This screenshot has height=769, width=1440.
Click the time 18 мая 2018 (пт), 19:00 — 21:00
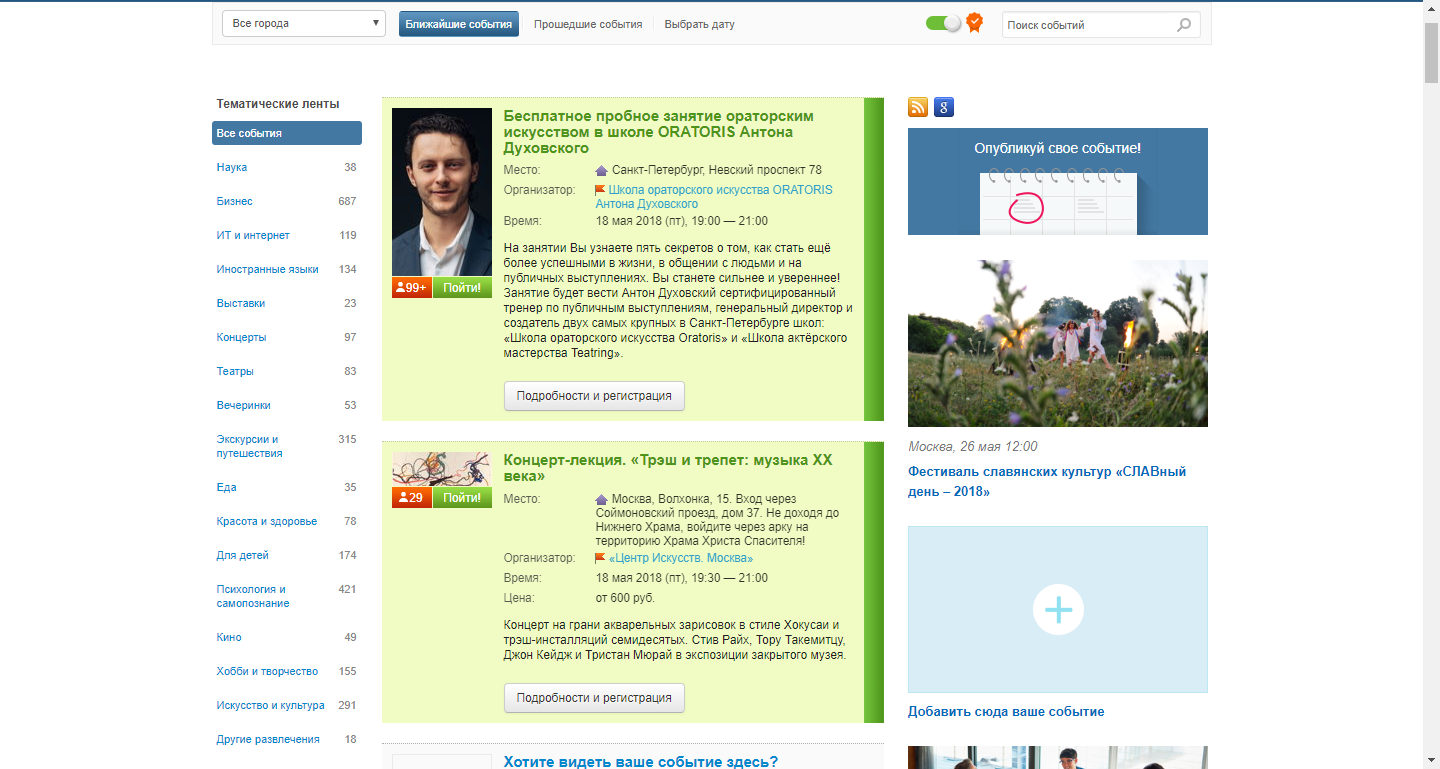coord(682,221)
